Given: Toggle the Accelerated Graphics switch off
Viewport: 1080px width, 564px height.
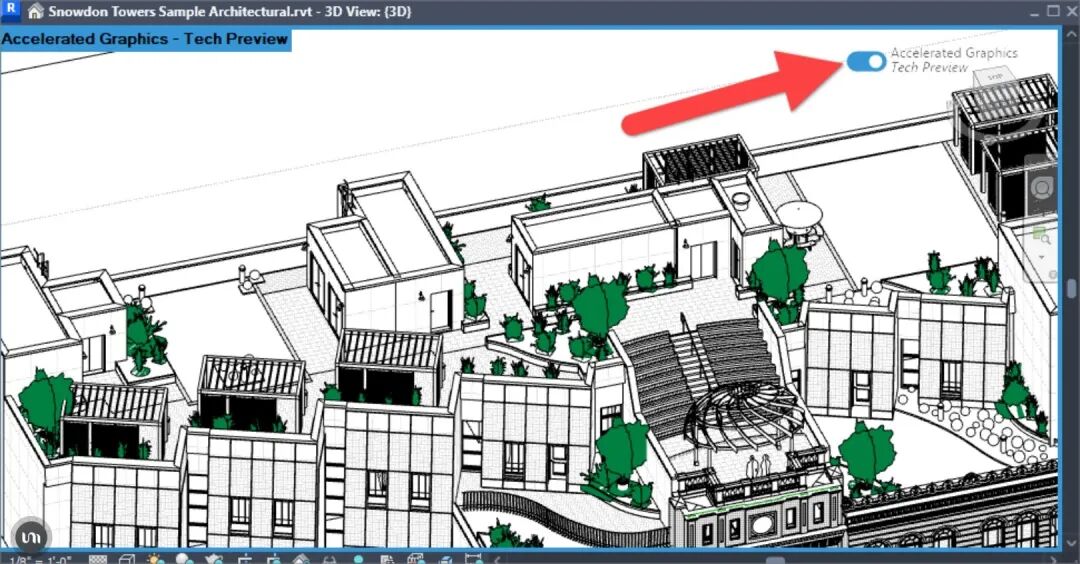Looking at the screenshot, I should [x=866, y=61].
